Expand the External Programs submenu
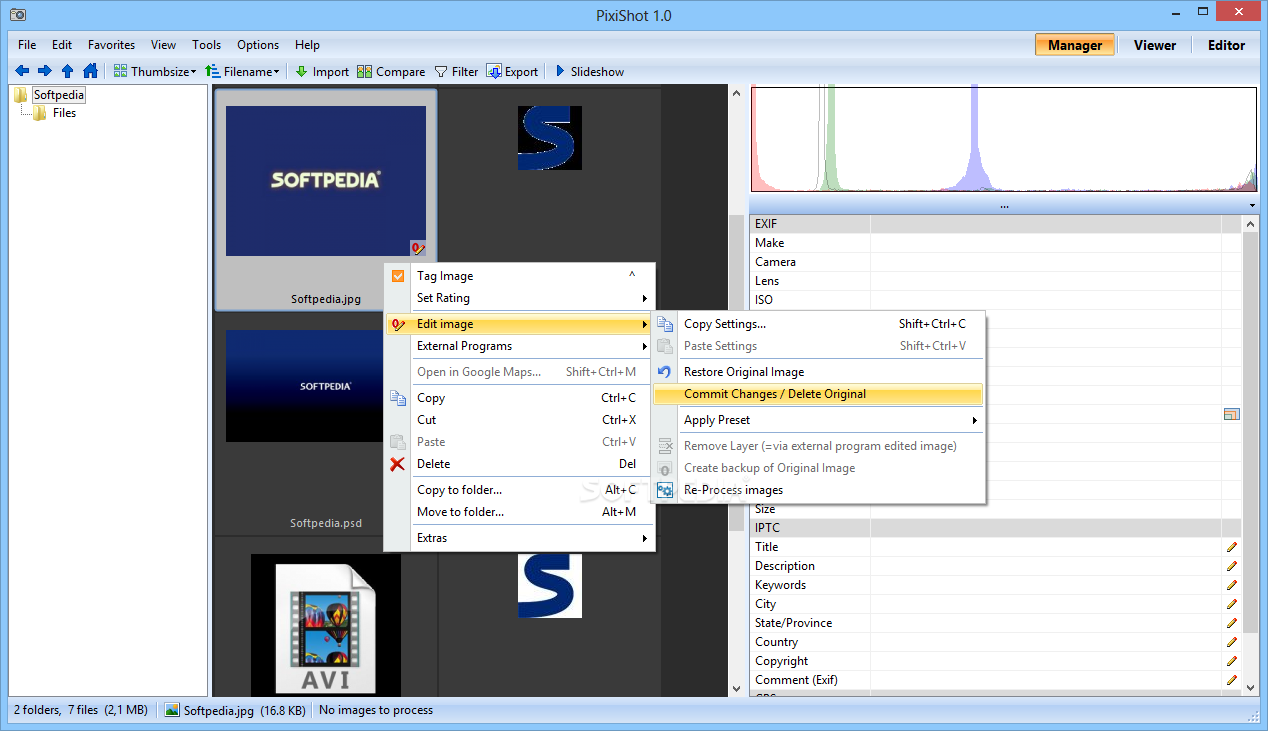 (520, 346)
